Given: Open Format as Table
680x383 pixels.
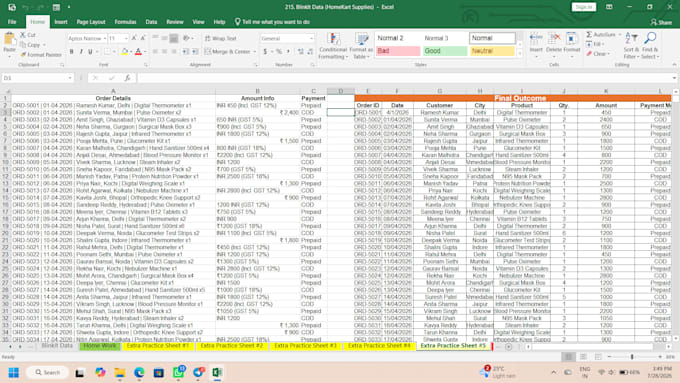Looking at the screenshot, I should point(361,46).
